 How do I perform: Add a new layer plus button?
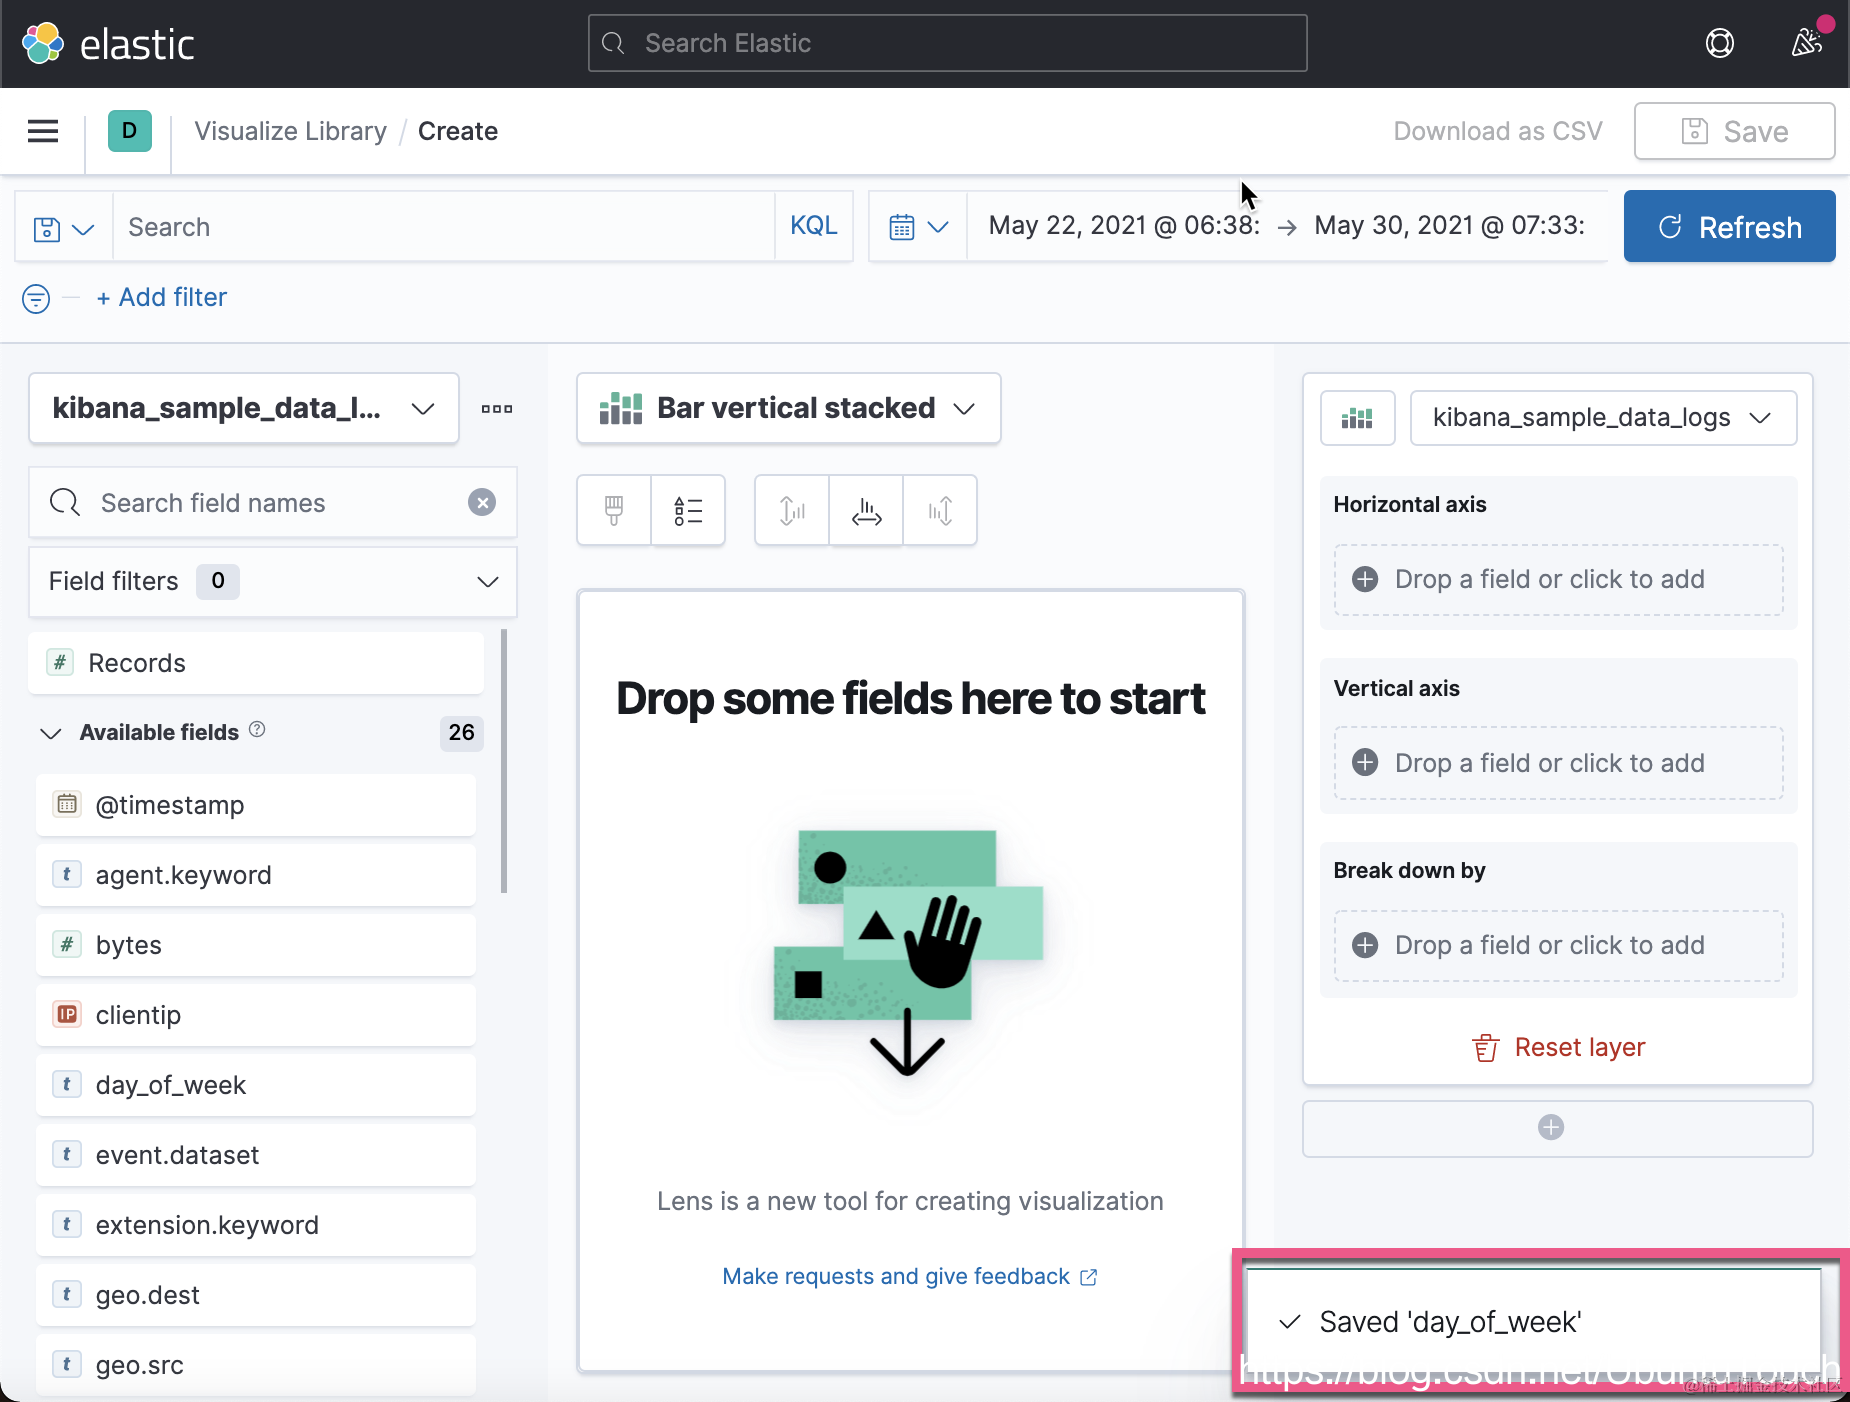pyautogui.click(x=1557, y=1128)
